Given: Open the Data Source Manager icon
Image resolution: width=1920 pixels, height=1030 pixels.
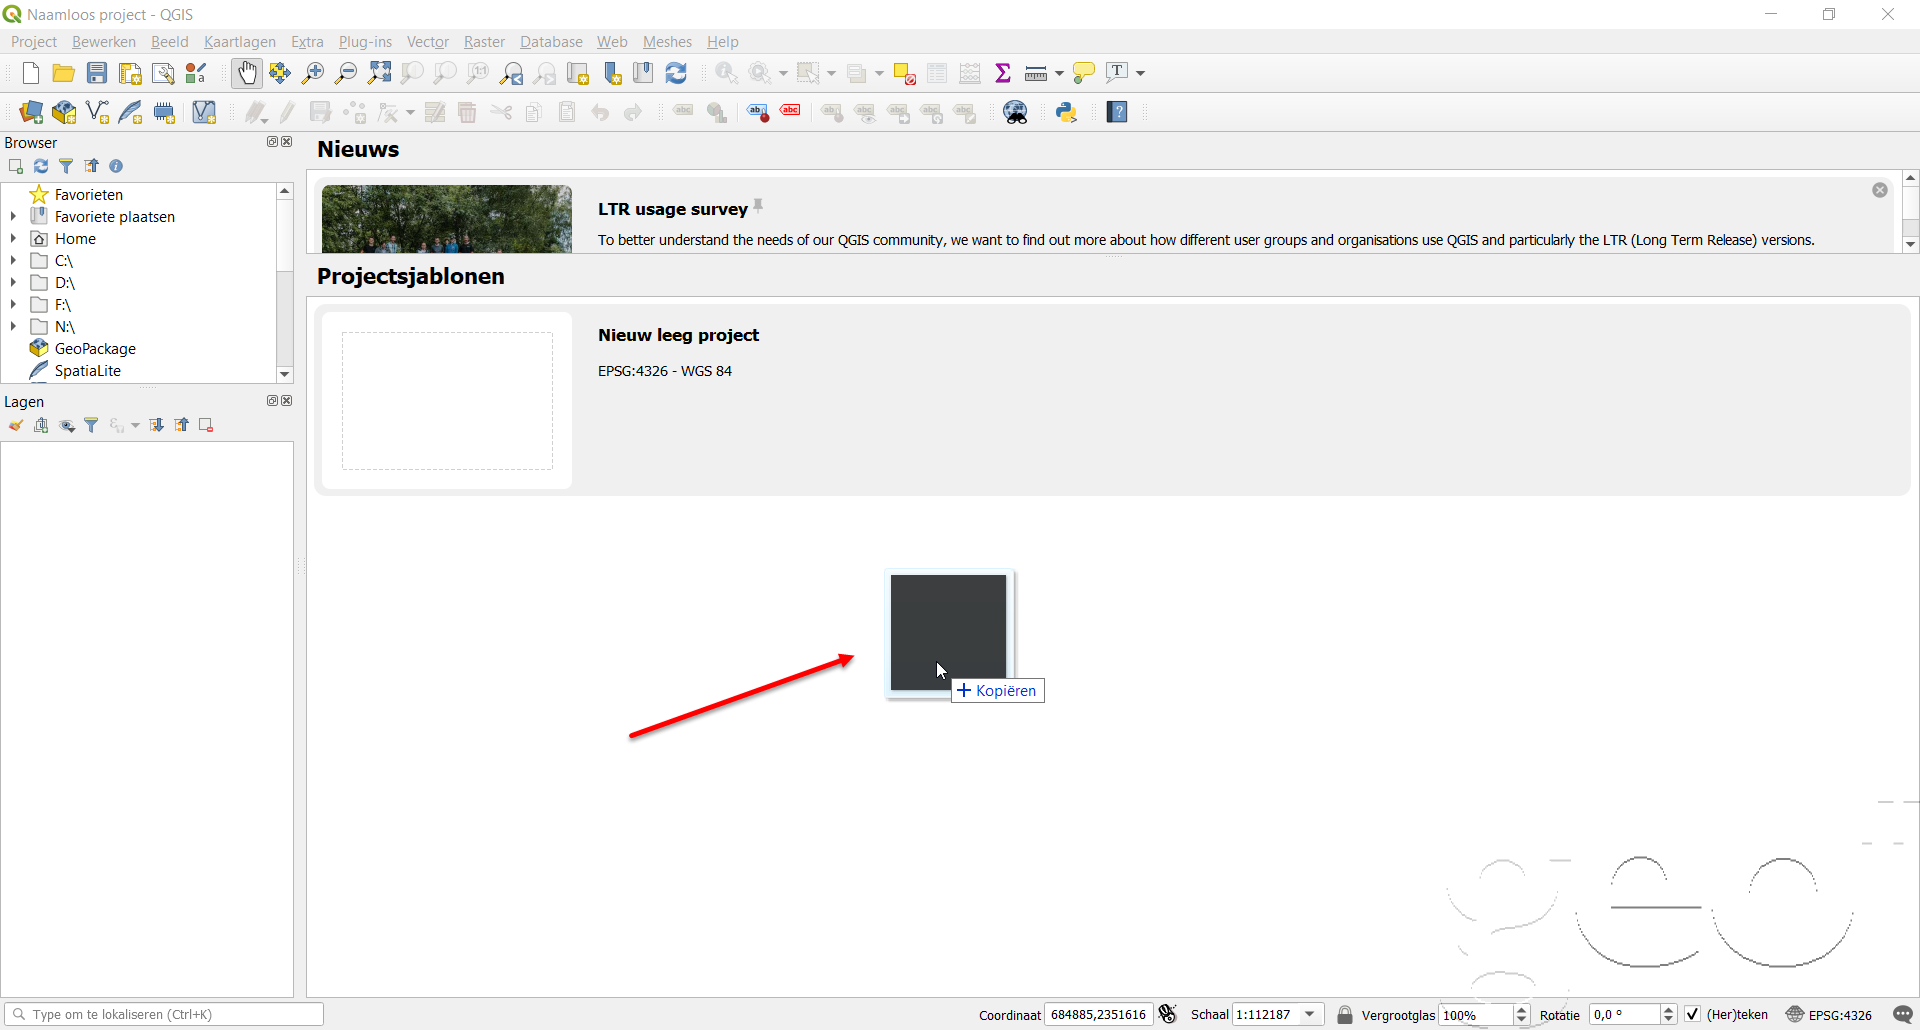Looking at the screenshot, I should tap(31, 112).
